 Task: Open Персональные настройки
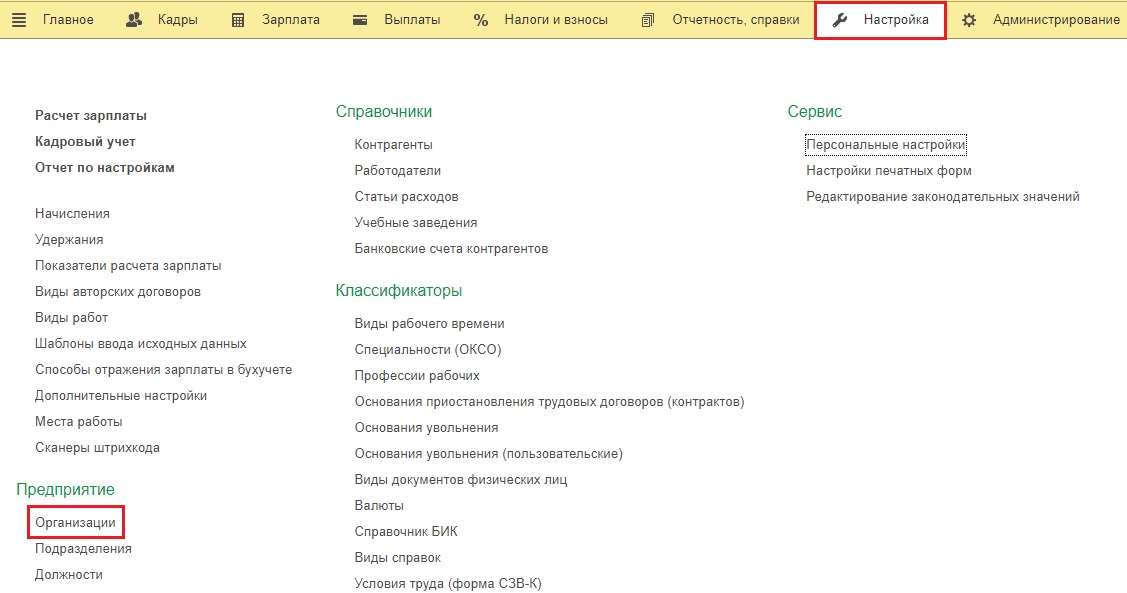(886, 144)
